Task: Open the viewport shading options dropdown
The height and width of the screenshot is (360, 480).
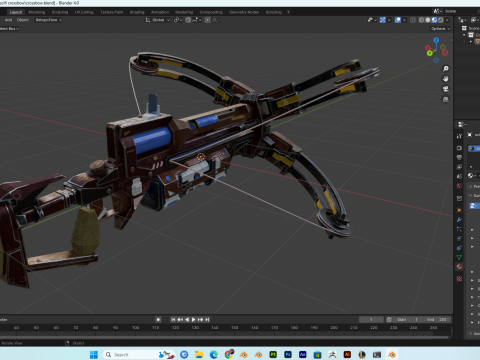Action: tap(447, 20)
